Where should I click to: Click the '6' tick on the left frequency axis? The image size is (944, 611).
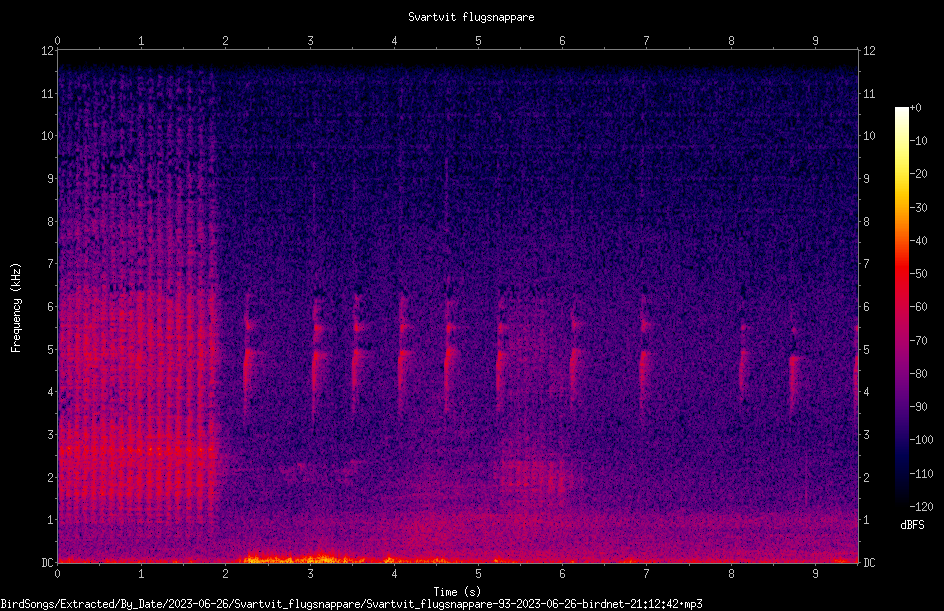click(x=51, y=306)
